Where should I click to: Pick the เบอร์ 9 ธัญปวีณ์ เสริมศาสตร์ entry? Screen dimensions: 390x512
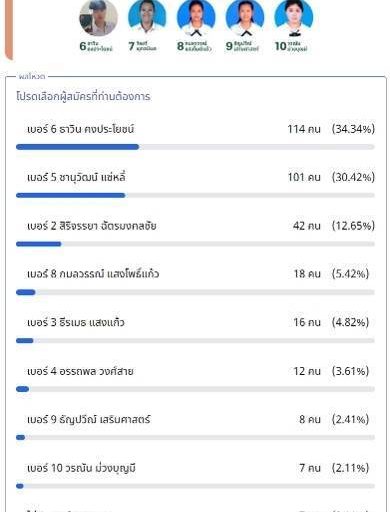click(195, 427)
